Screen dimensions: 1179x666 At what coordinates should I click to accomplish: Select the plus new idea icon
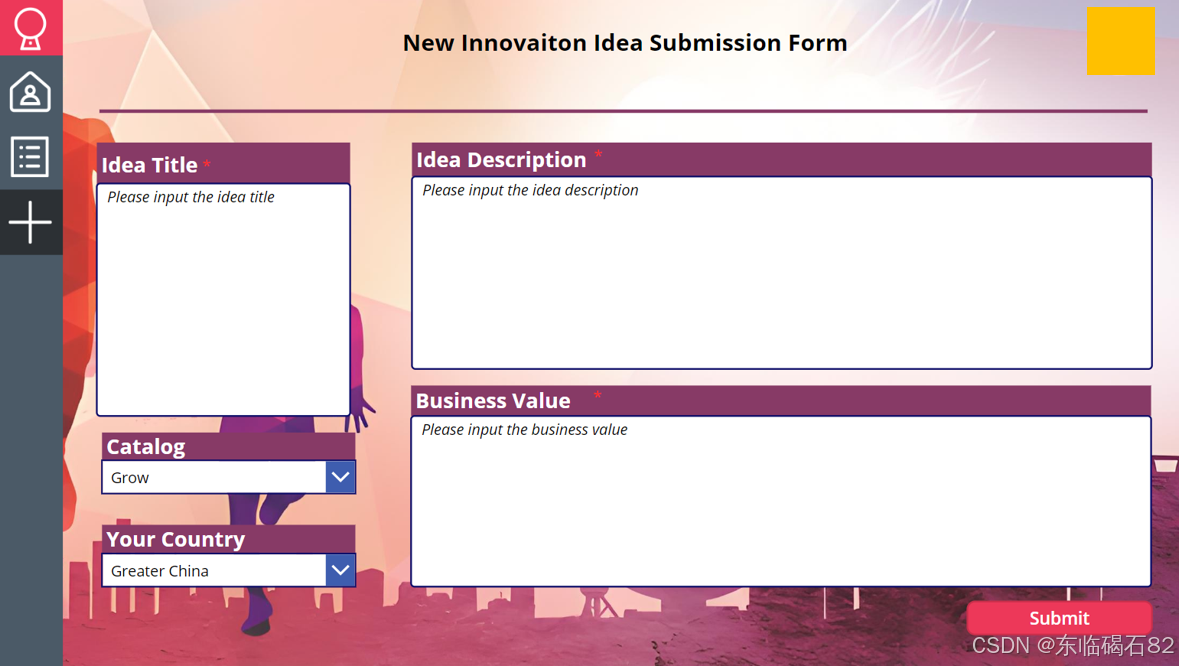(30, 223)
